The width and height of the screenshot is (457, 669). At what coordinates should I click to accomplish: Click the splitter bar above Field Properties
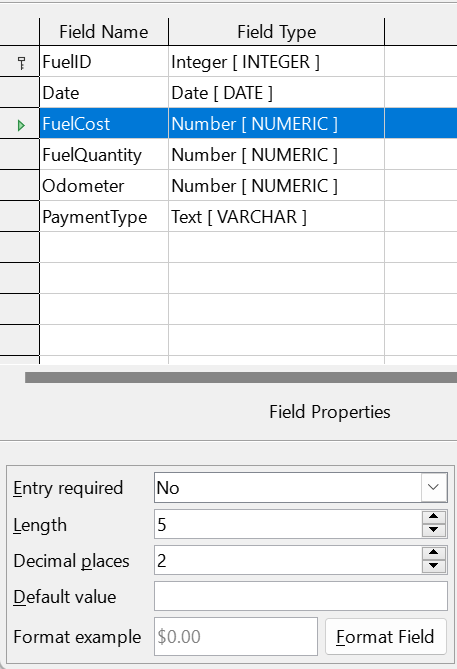[x=241, y=377]
